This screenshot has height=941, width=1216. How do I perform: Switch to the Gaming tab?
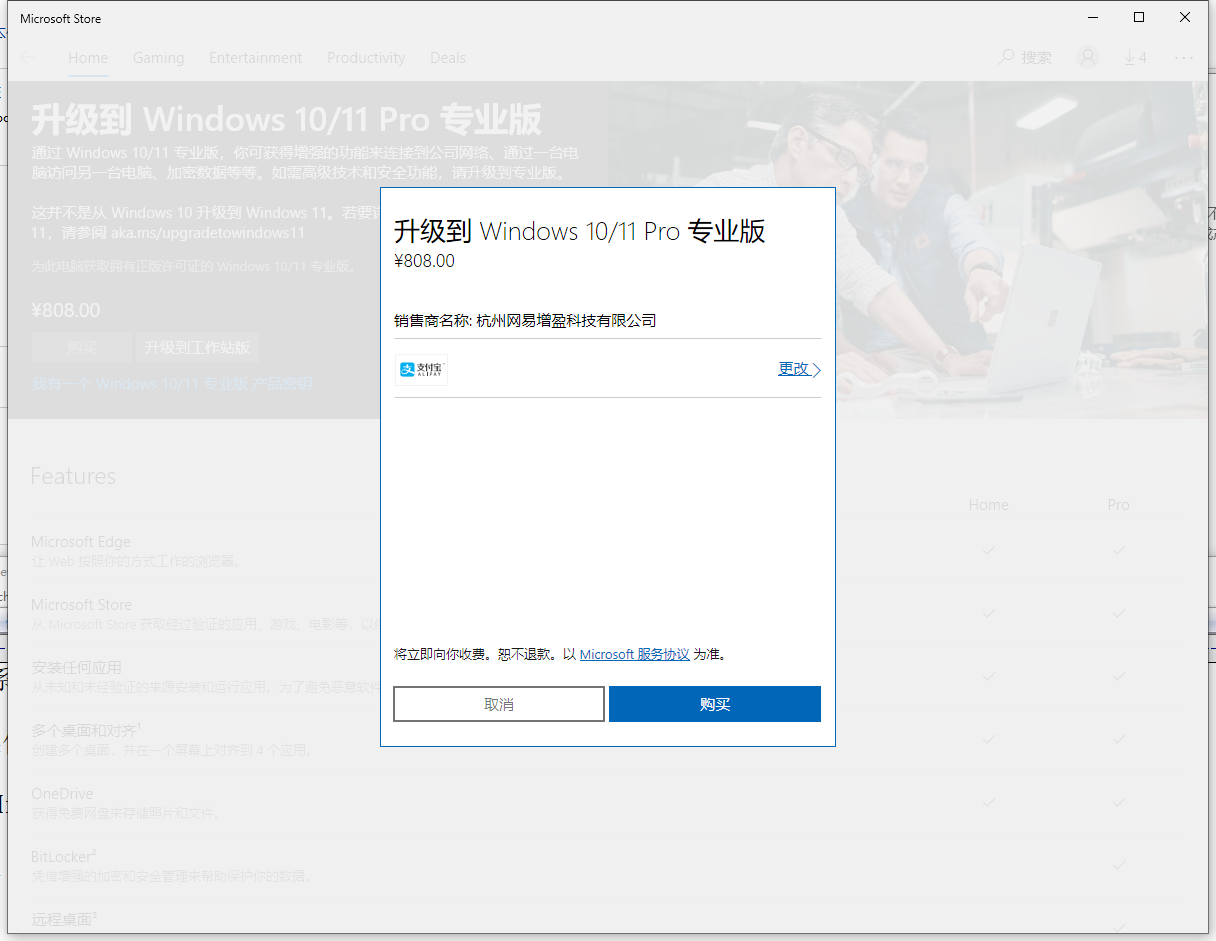158,58
